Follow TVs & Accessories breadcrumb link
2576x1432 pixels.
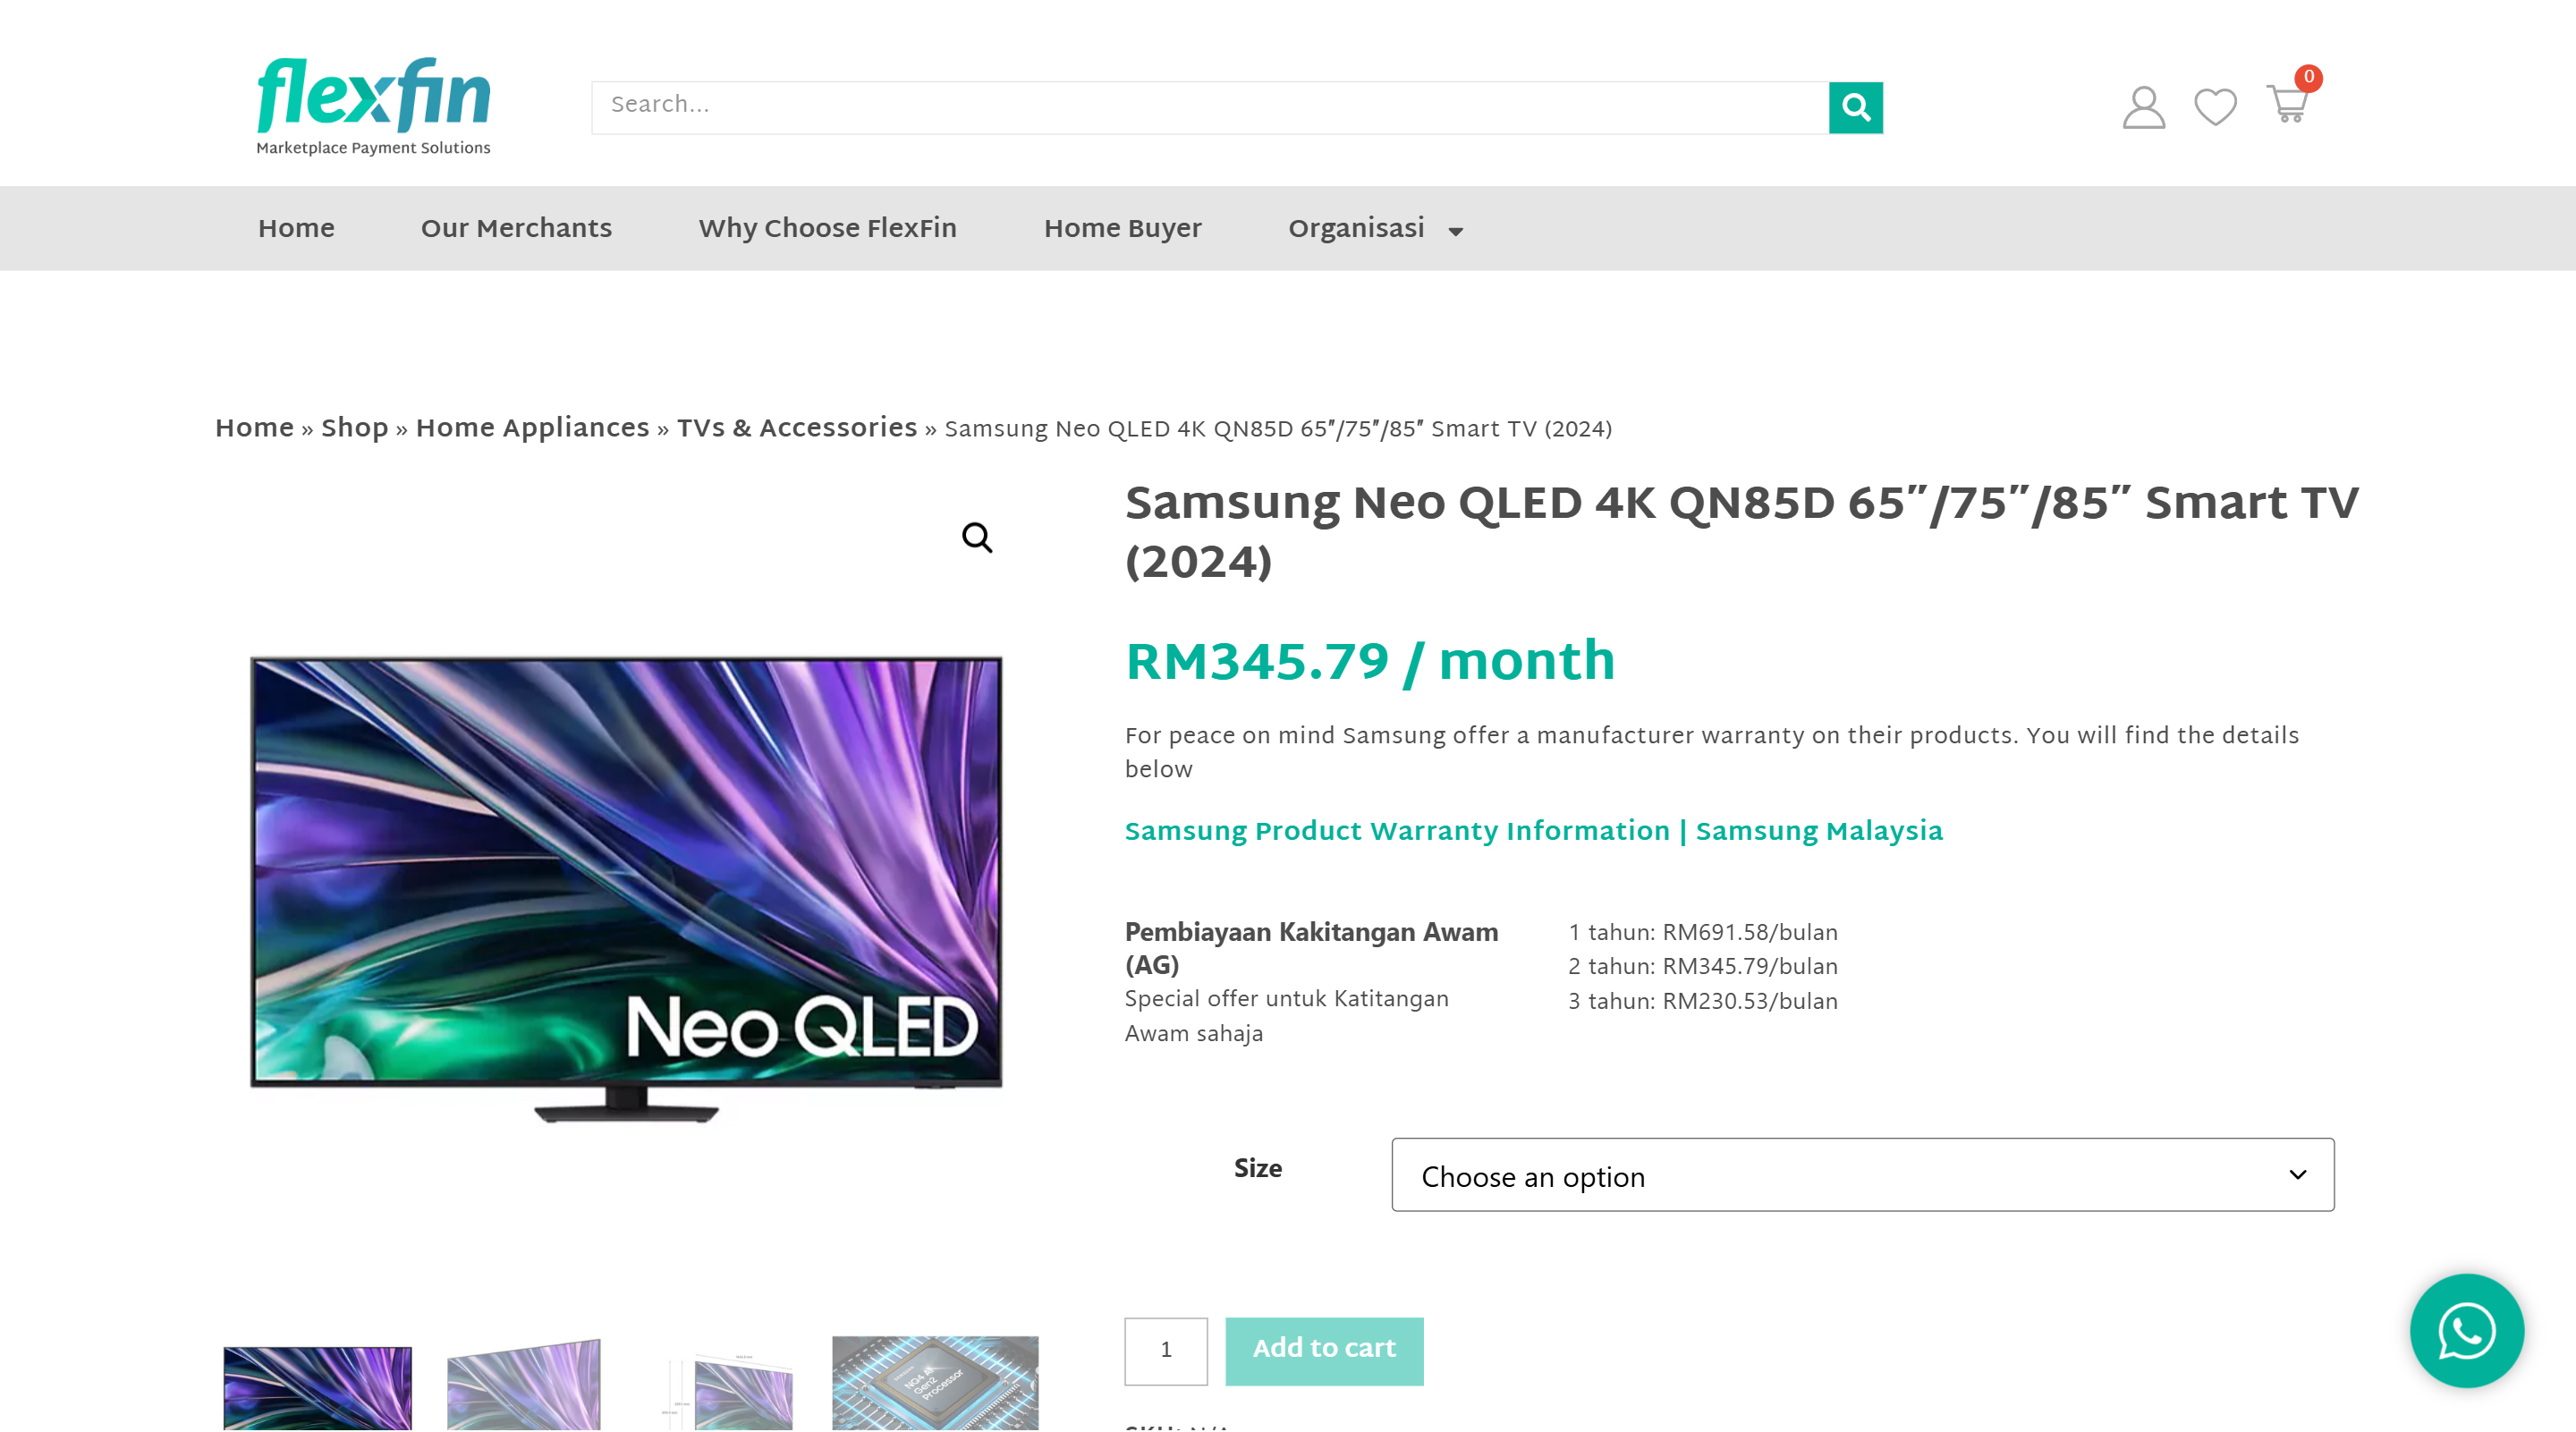point(796,428)
